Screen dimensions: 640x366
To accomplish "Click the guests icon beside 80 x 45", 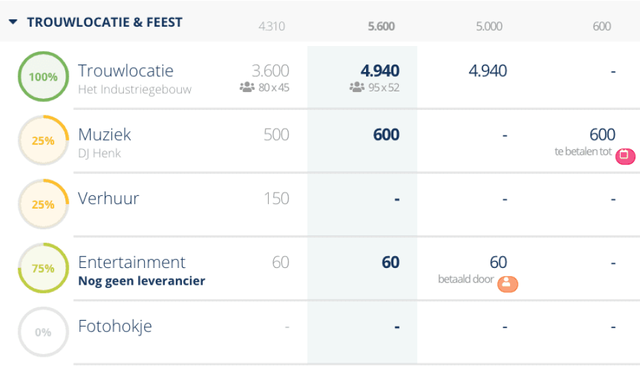I will [x=247, y=87].
